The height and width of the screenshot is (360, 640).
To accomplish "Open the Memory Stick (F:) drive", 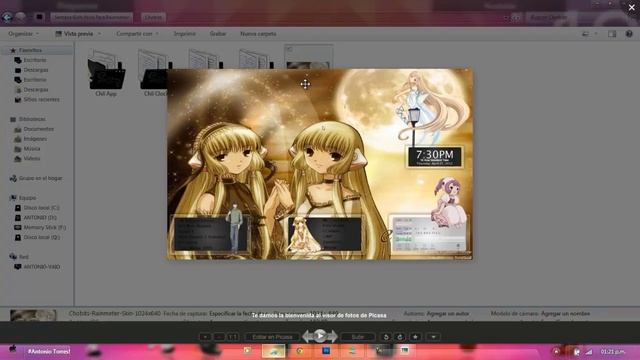I will (x=44, y=227).
